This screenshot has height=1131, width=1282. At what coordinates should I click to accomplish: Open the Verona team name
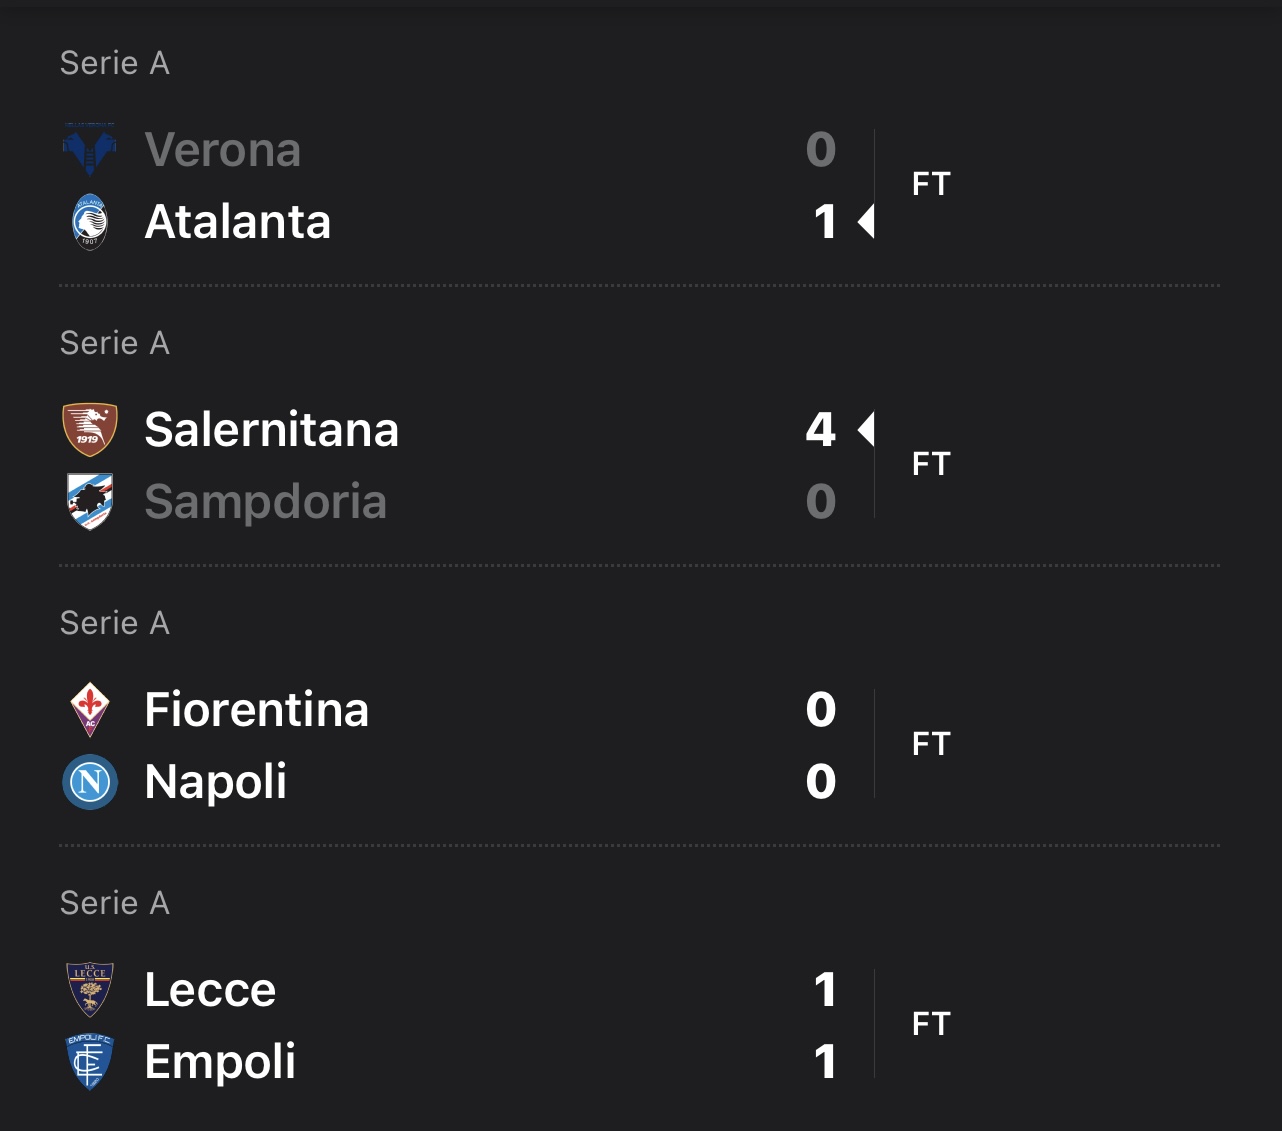click(x=222, y=150)
